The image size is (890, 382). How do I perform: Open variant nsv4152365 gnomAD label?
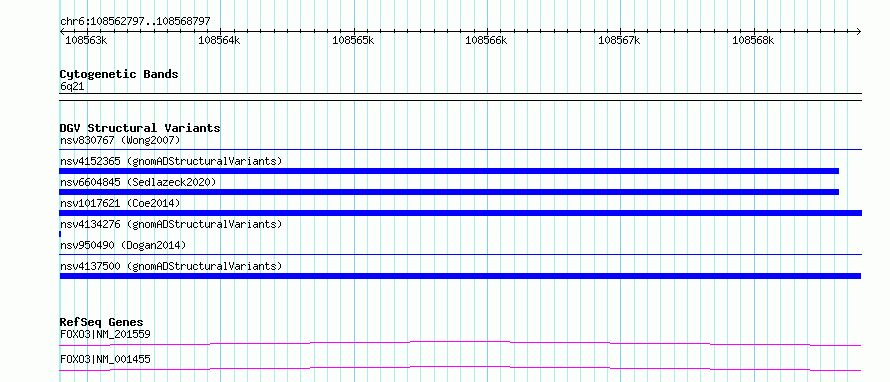(x=171, y=161)
